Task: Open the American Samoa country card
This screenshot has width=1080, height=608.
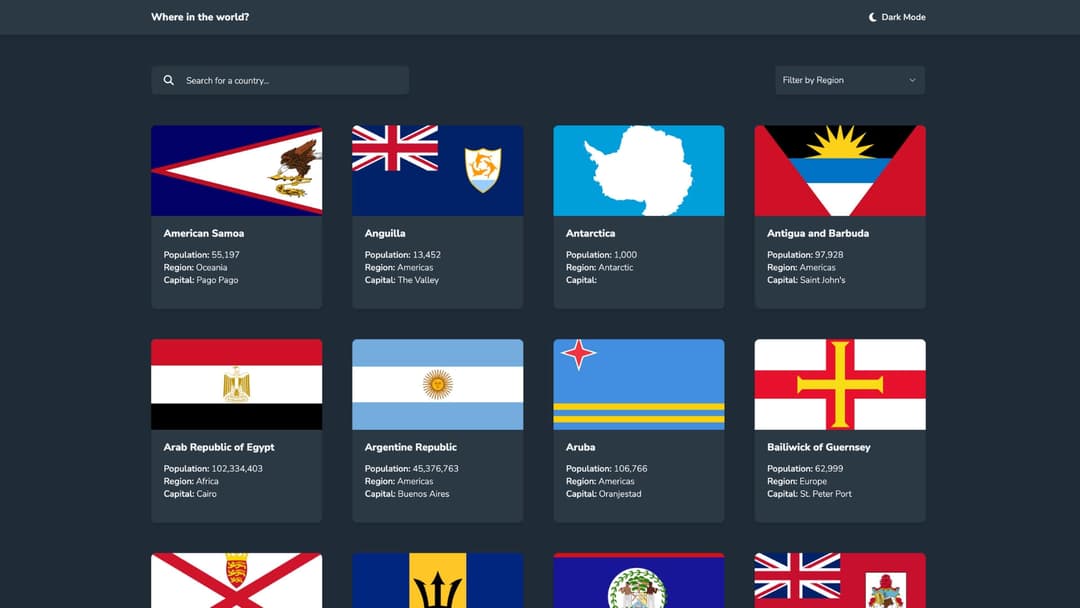Action: (236, 215)
